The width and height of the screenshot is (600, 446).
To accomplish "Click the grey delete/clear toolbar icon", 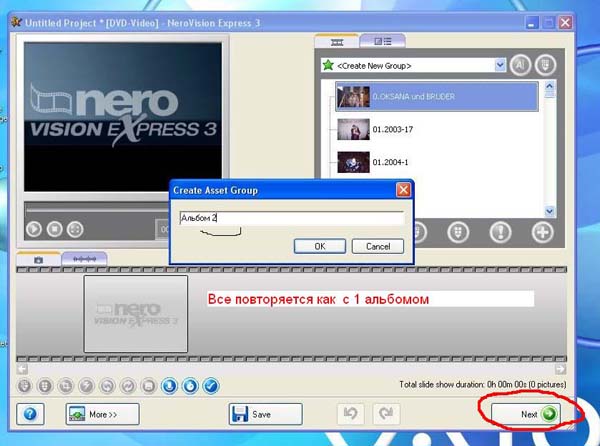I will [148, 386].
